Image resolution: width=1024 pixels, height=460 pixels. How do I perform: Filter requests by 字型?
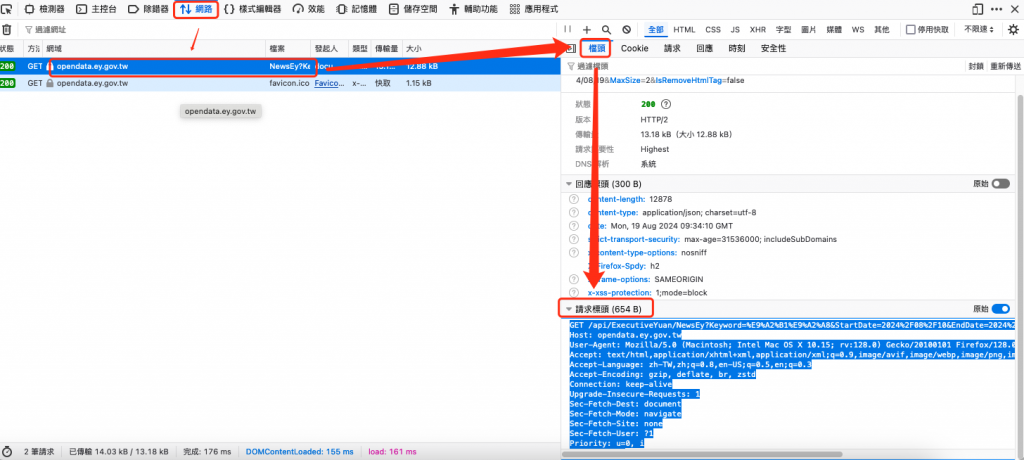pyautogui.click(x=784, y=29)
